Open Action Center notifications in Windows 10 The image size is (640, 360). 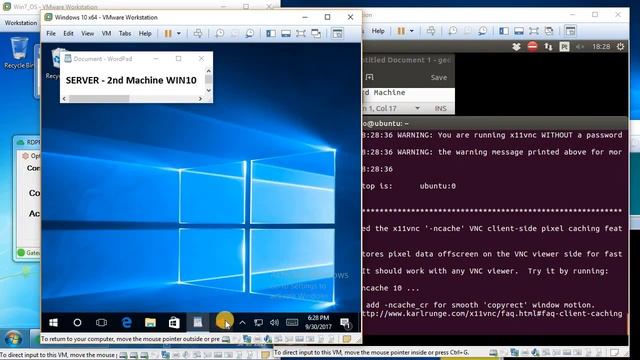[345, 323]
